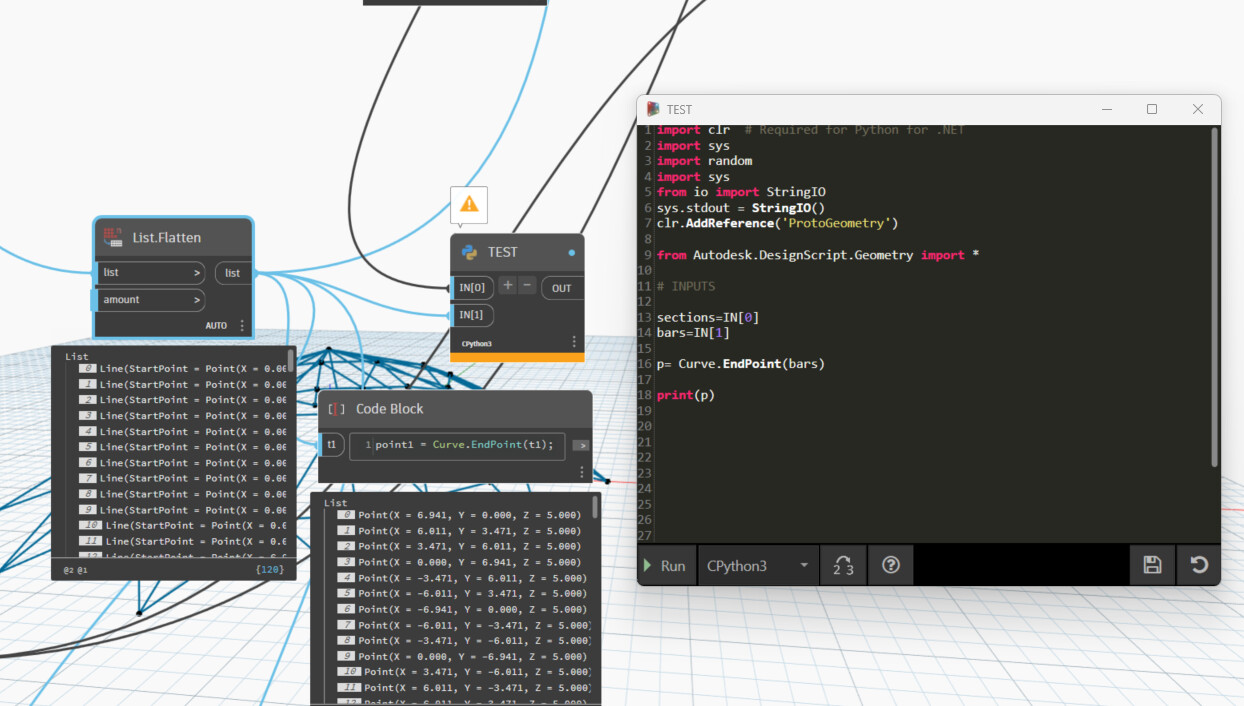Open the CPython3 engine dropdown
The width and height of the screenshot is (1244, 706).
pos(757,565)
